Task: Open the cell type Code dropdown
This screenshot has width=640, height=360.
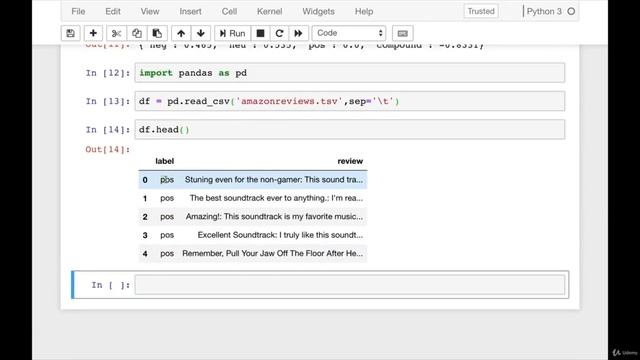Action: (x=349, y=33)
